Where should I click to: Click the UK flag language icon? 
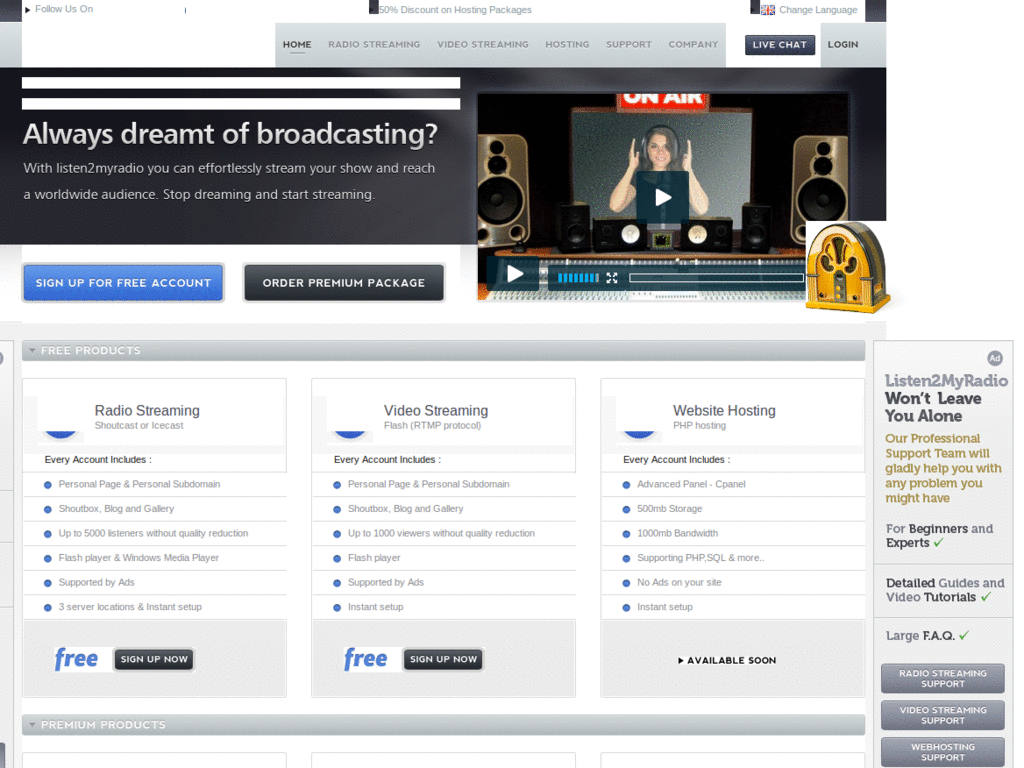pyautogui.click(x=767, y=10)
